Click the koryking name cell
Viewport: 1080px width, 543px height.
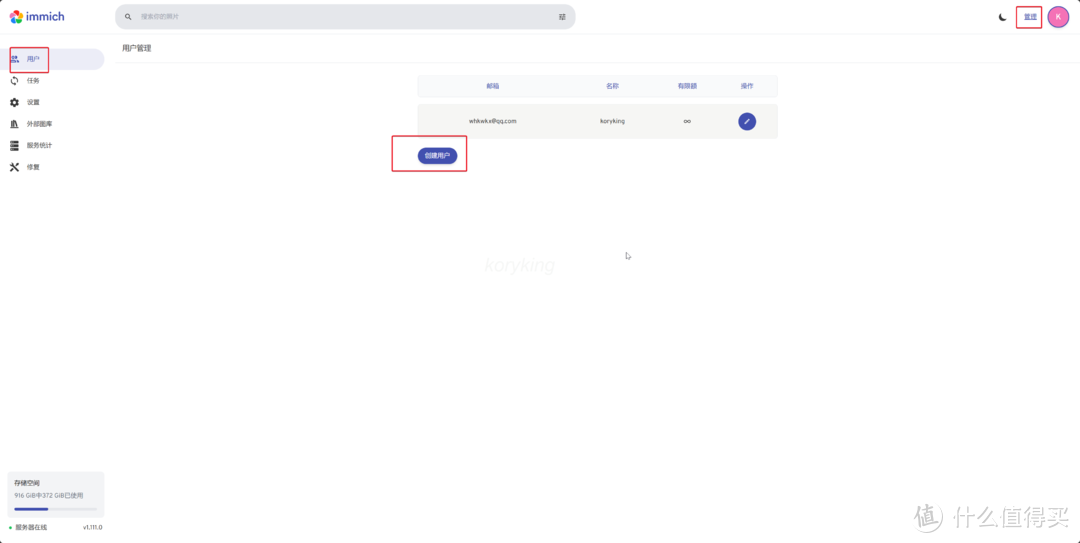(x=612, y=121)
